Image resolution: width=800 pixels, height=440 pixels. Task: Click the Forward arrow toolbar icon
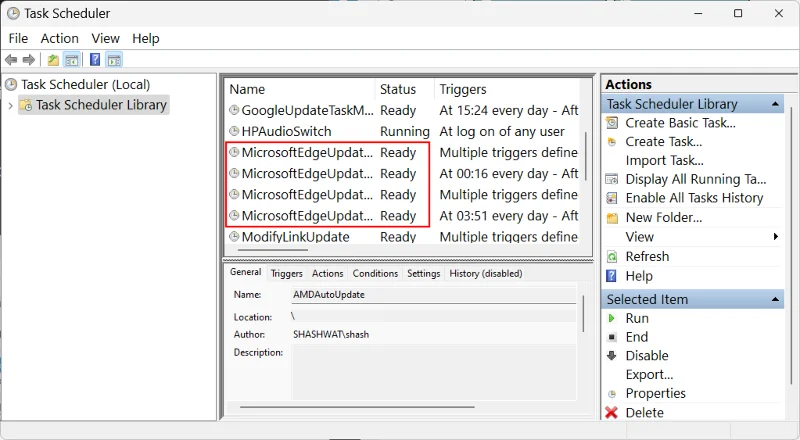[x=29, y=60]
